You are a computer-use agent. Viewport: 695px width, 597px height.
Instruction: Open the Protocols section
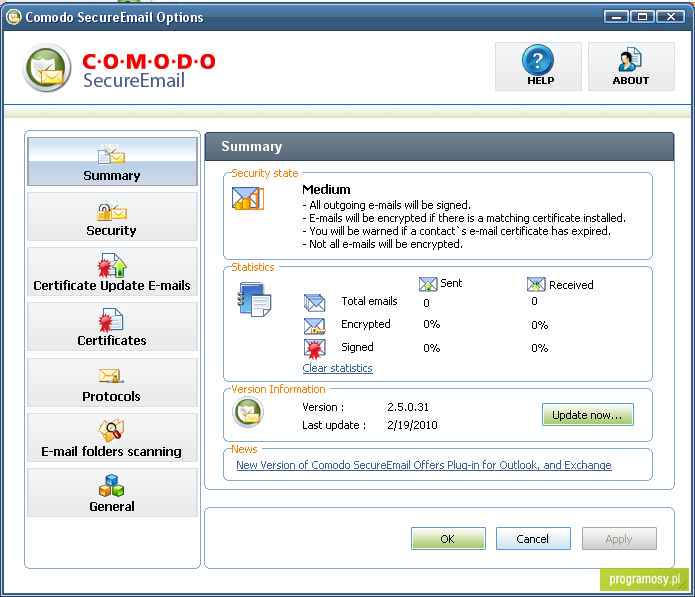(112, 382)
